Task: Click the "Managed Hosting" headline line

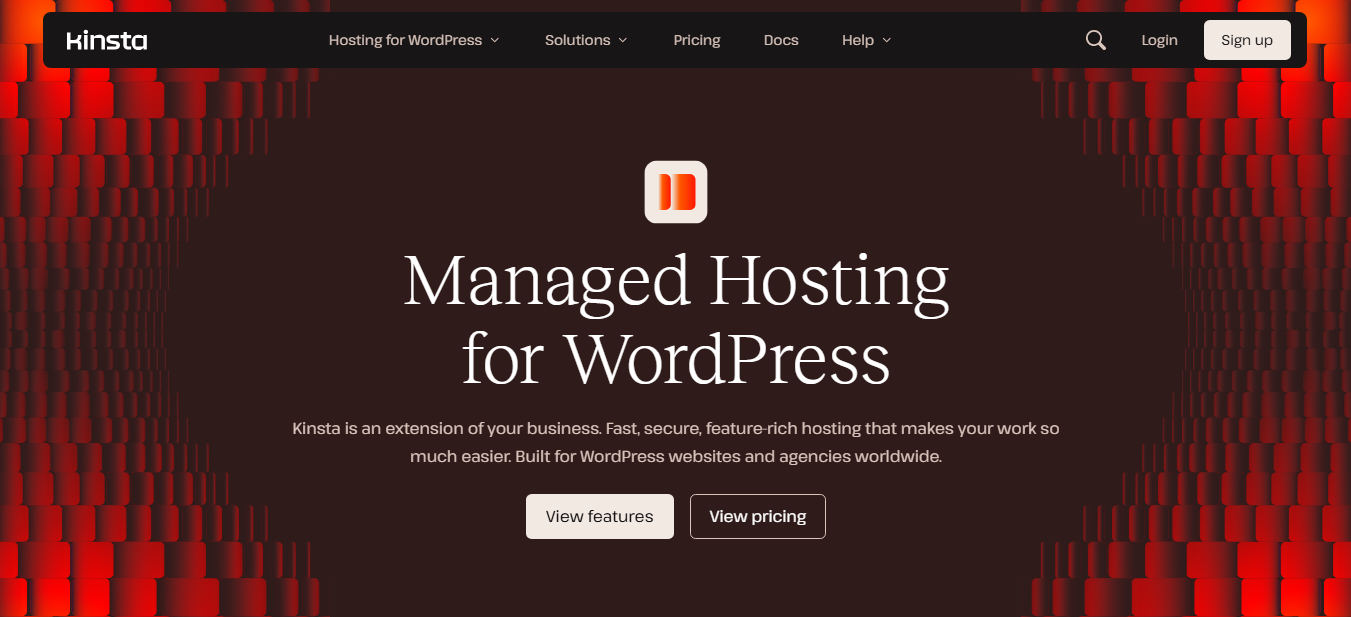Action: 676,281
